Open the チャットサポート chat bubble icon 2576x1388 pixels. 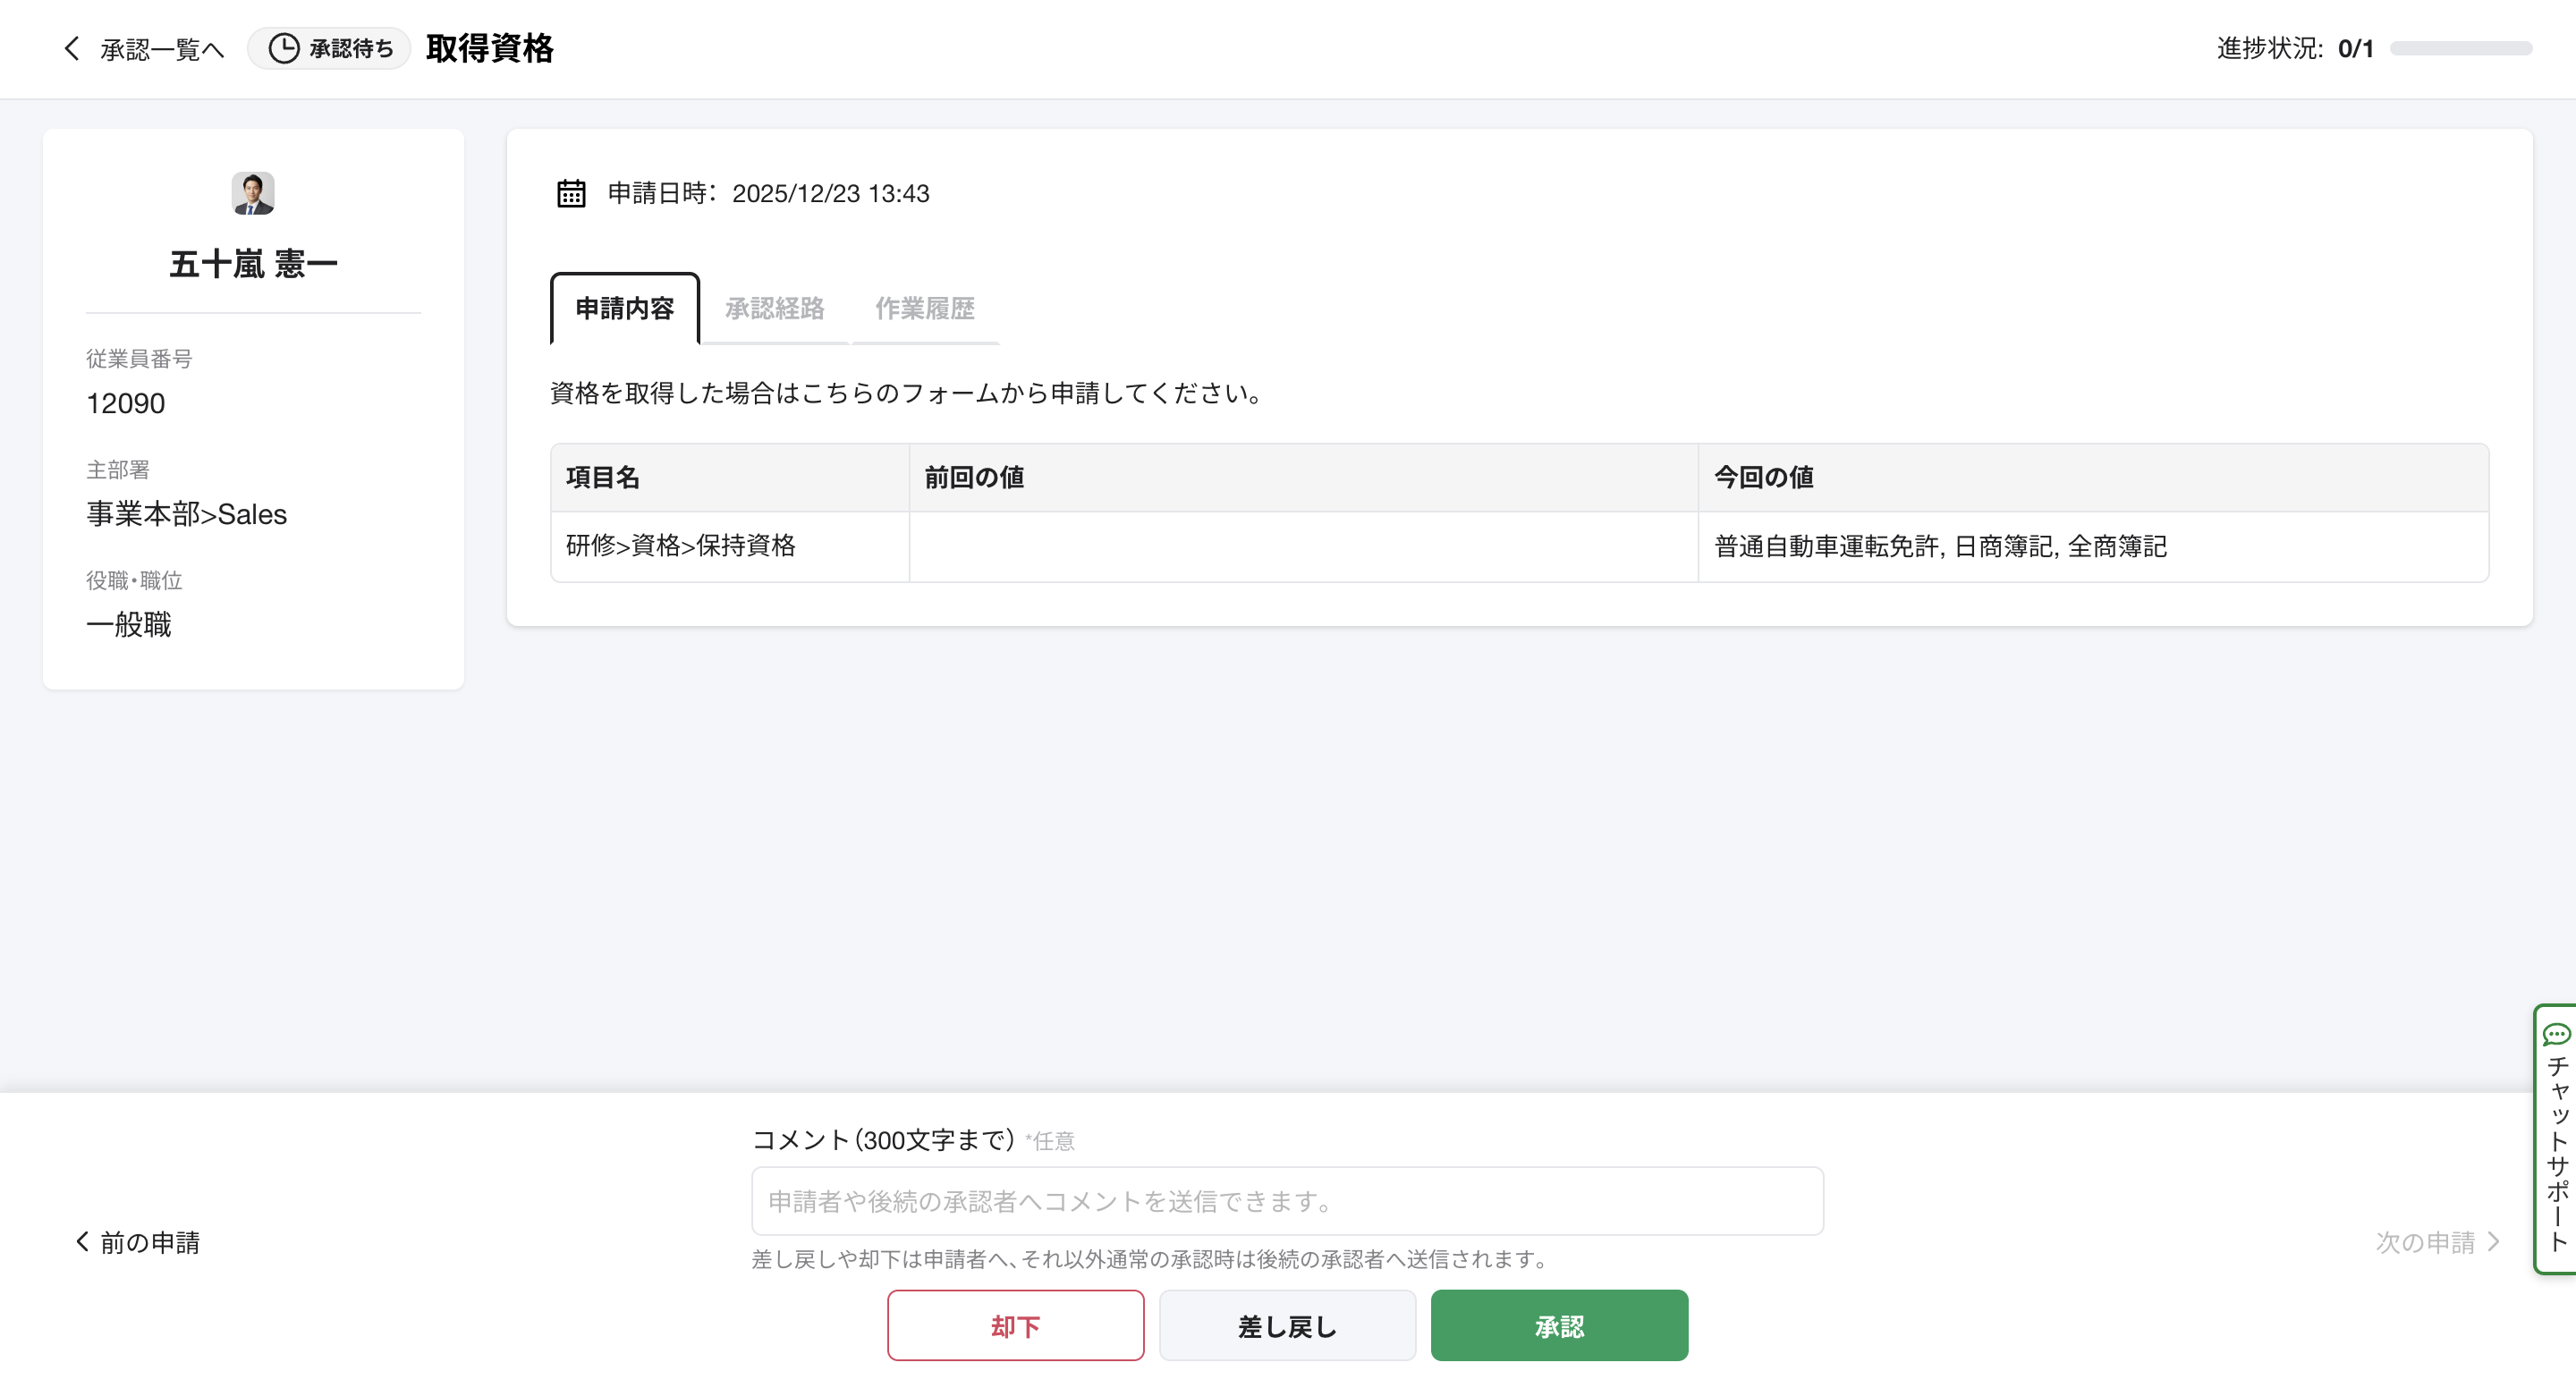[2556, 1034]
